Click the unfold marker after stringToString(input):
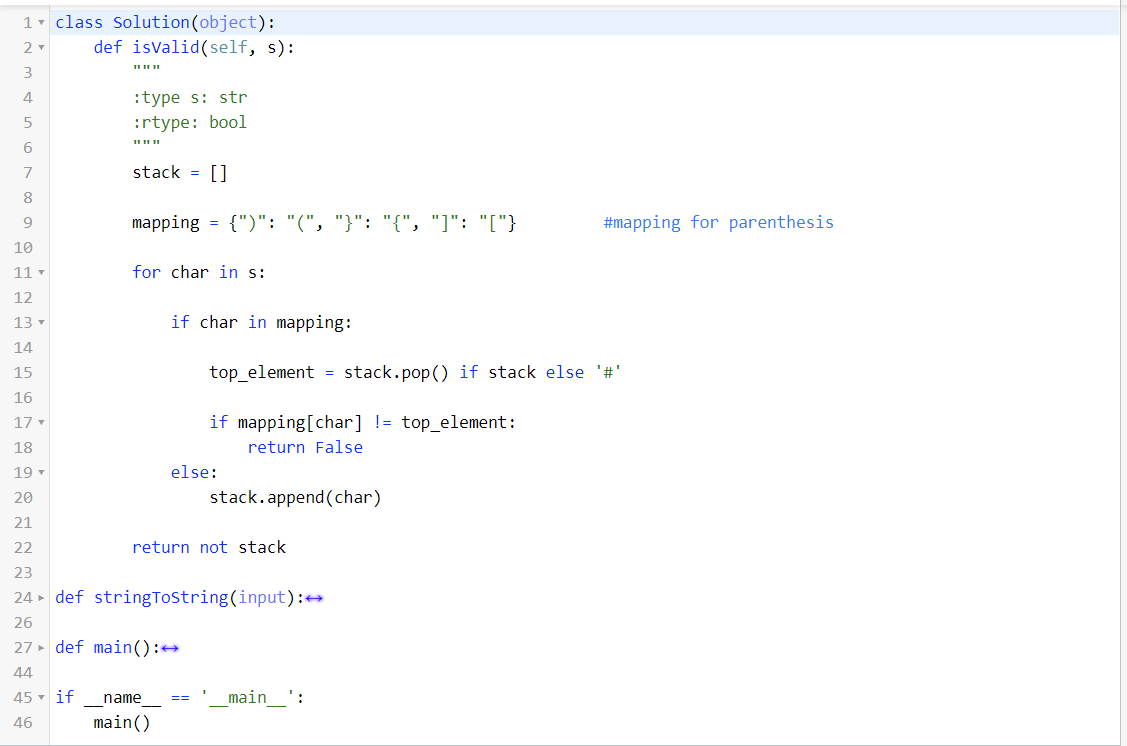Viewport: 1127px width, 746px height. (314, 599)
